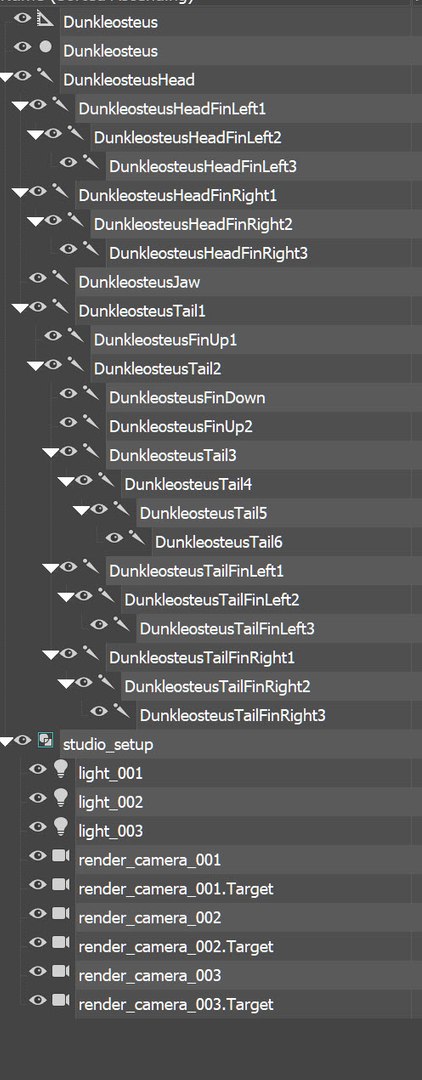422x1080 pixels.
Task: Click the bone icon of DunkleosteusTail6
Action: click(136, 539)
